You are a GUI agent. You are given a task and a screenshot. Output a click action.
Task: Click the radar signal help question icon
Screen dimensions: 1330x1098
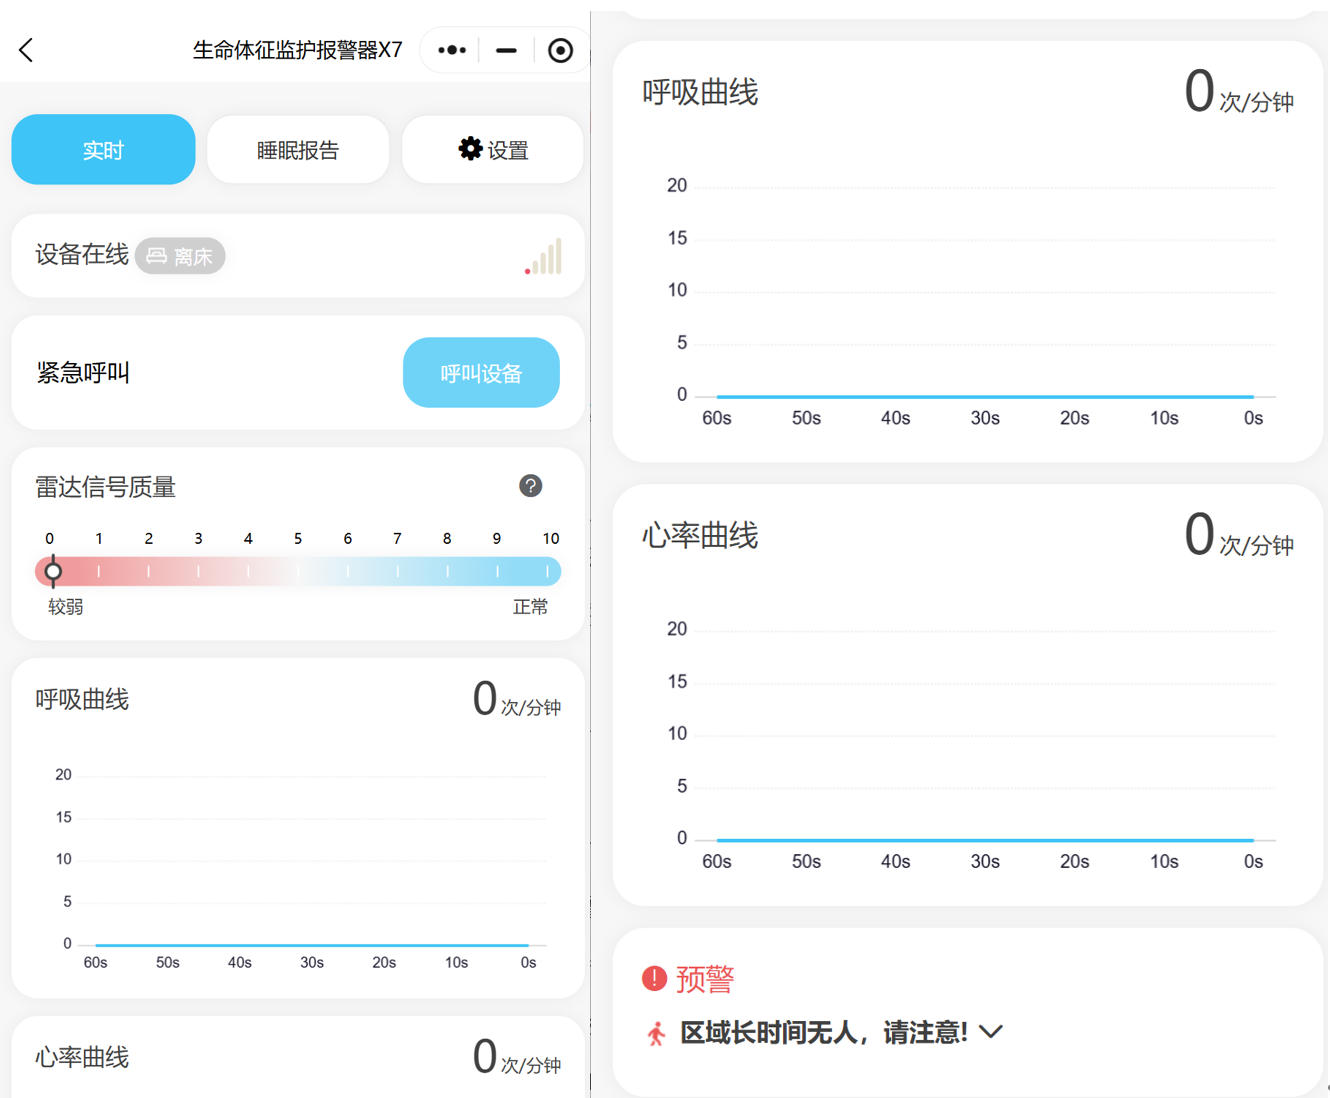pyautogui.click(x=530, y=486)
